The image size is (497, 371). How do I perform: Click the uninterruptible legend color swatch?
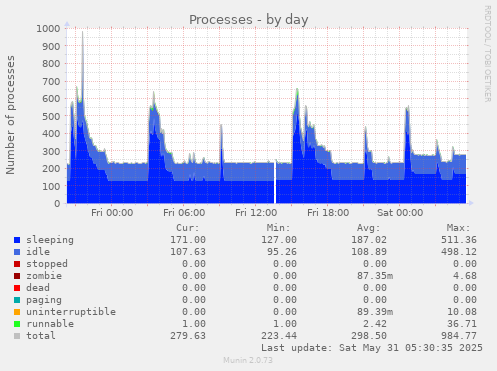pyautogui.click(x=17, y=312)
